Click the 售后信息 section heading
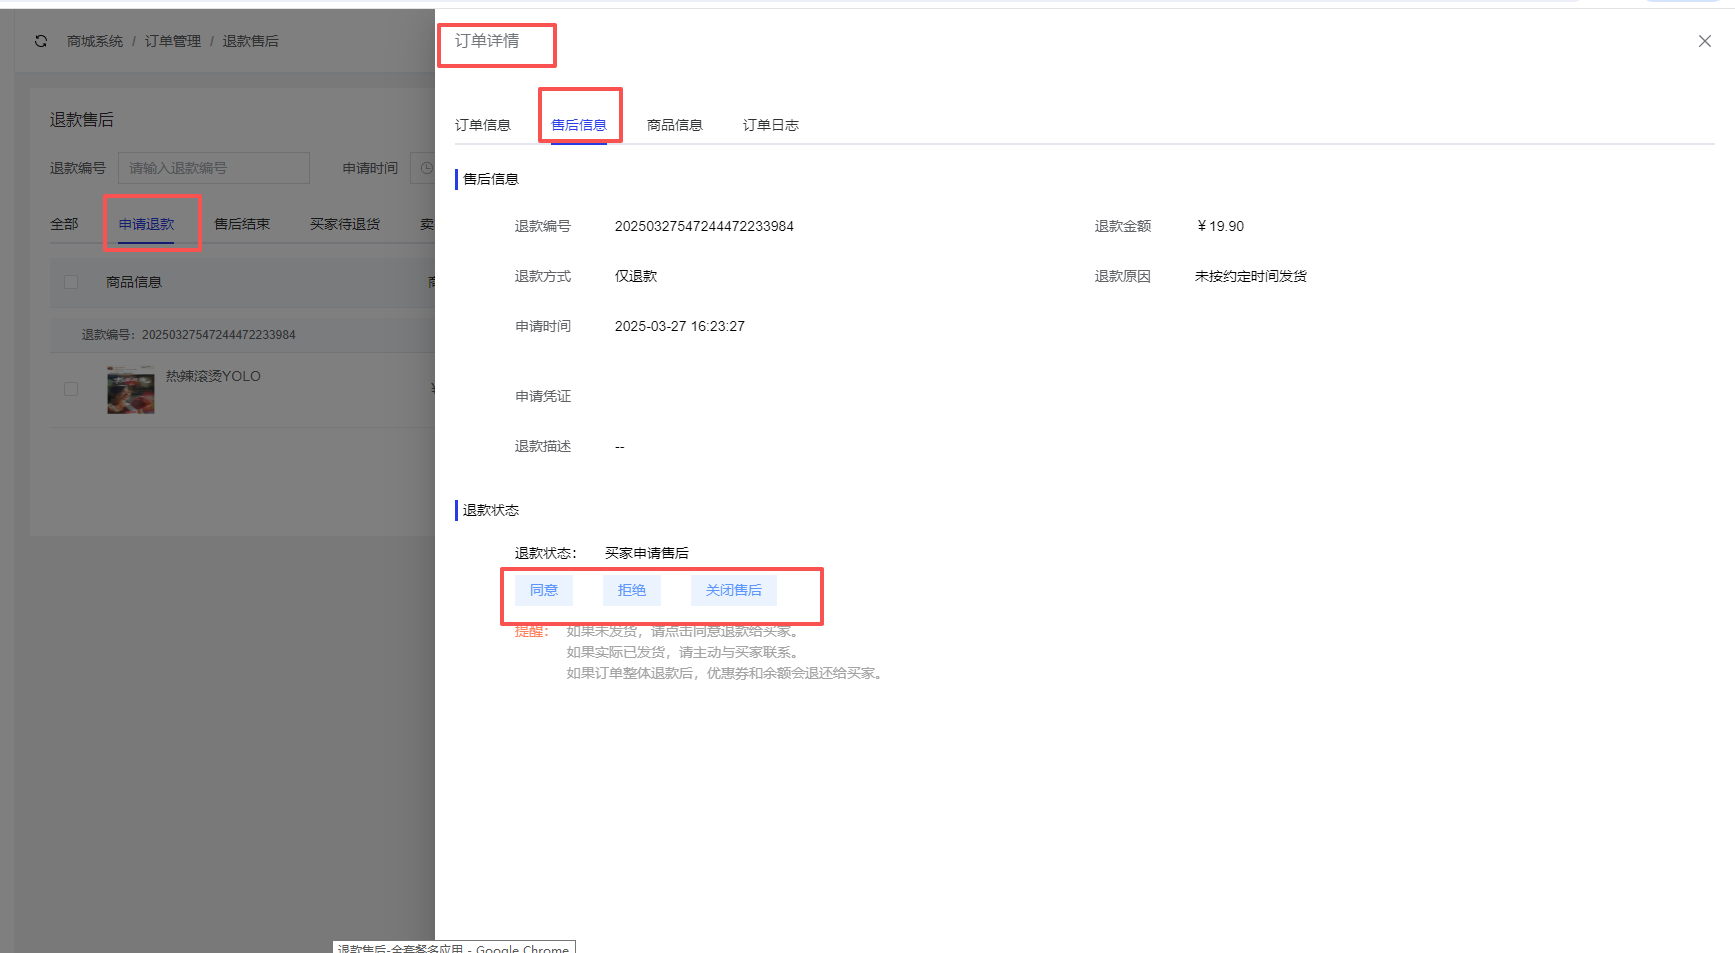 point(491,179)
